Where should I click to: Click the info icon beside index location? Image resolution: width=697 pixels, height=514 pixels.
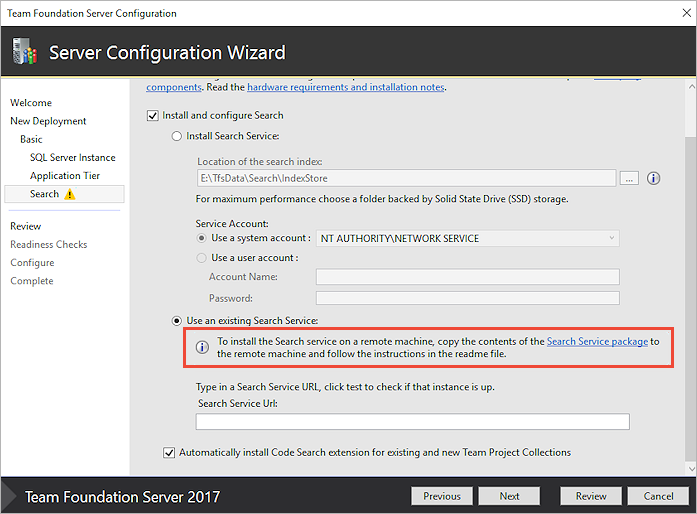pyautogui.click(x=653, y=178)
